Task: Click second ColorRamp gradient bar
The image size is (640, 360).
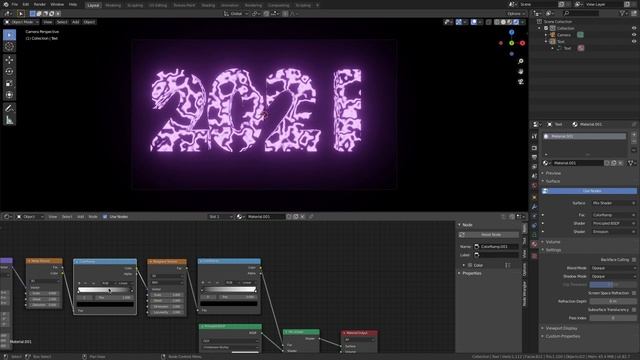Action: coord(229,289)
